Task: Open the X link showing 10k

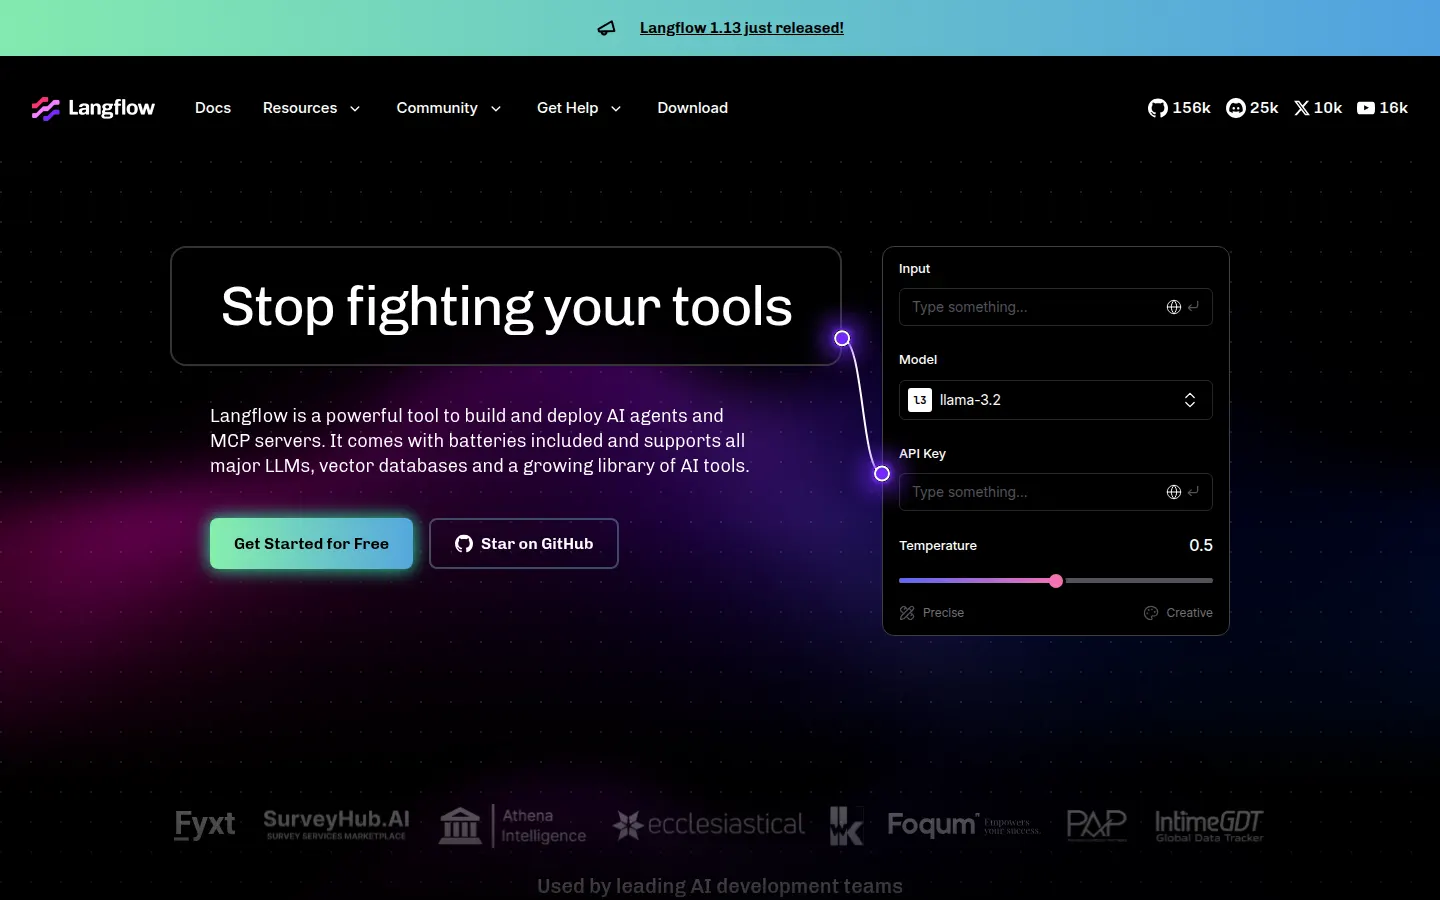Action: point(1318,108)
